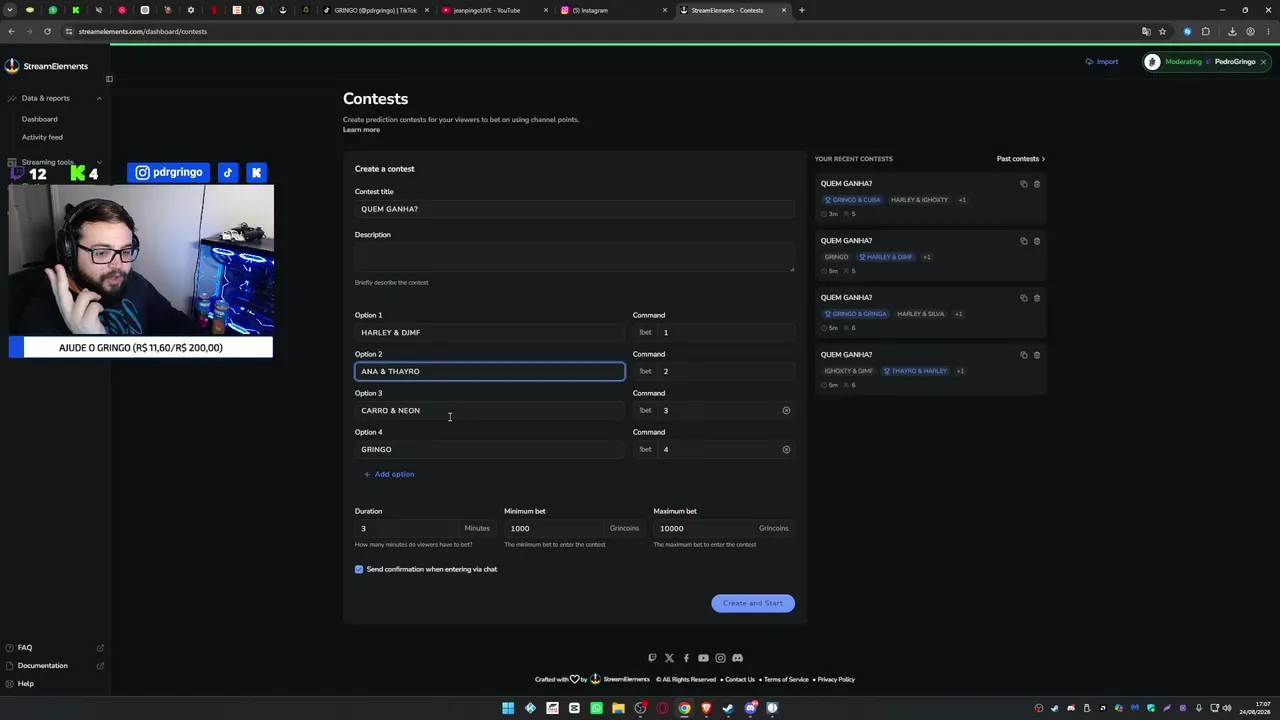Expand the Streaming tools section
1280x720 pixels.
(x=99, y=162)
